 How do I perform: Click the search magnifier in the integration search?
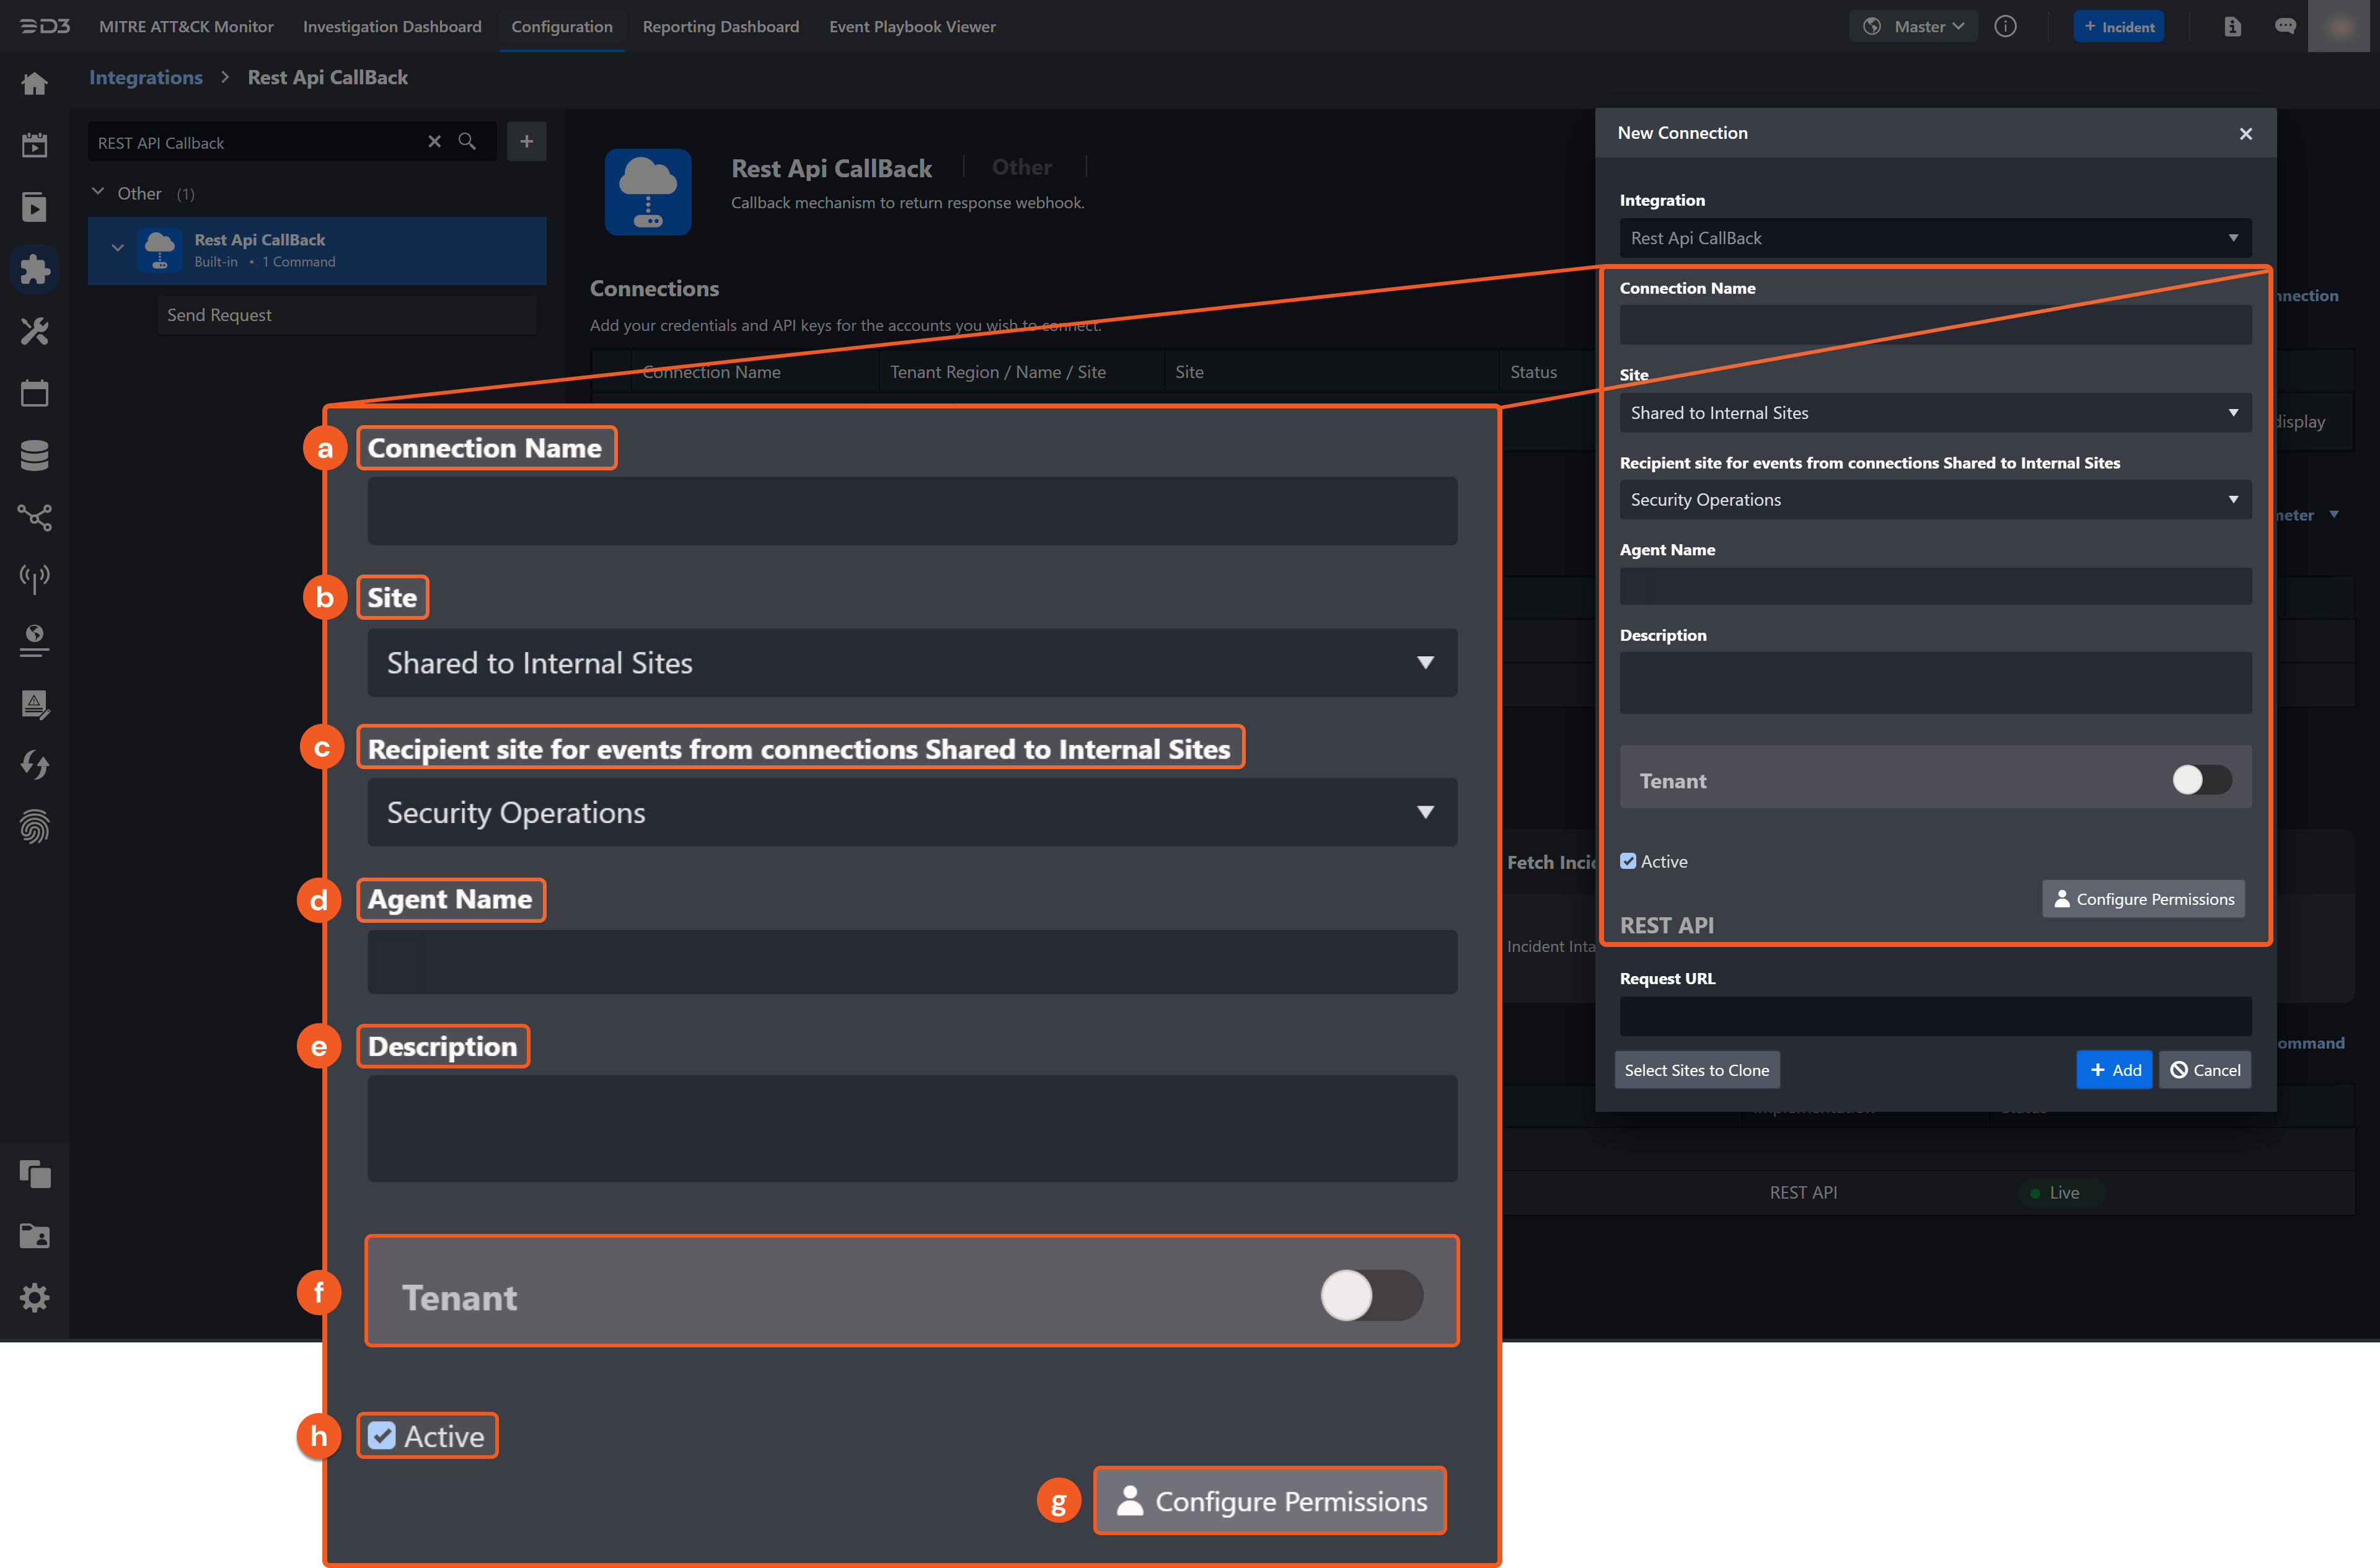click(x=467, y=142)
